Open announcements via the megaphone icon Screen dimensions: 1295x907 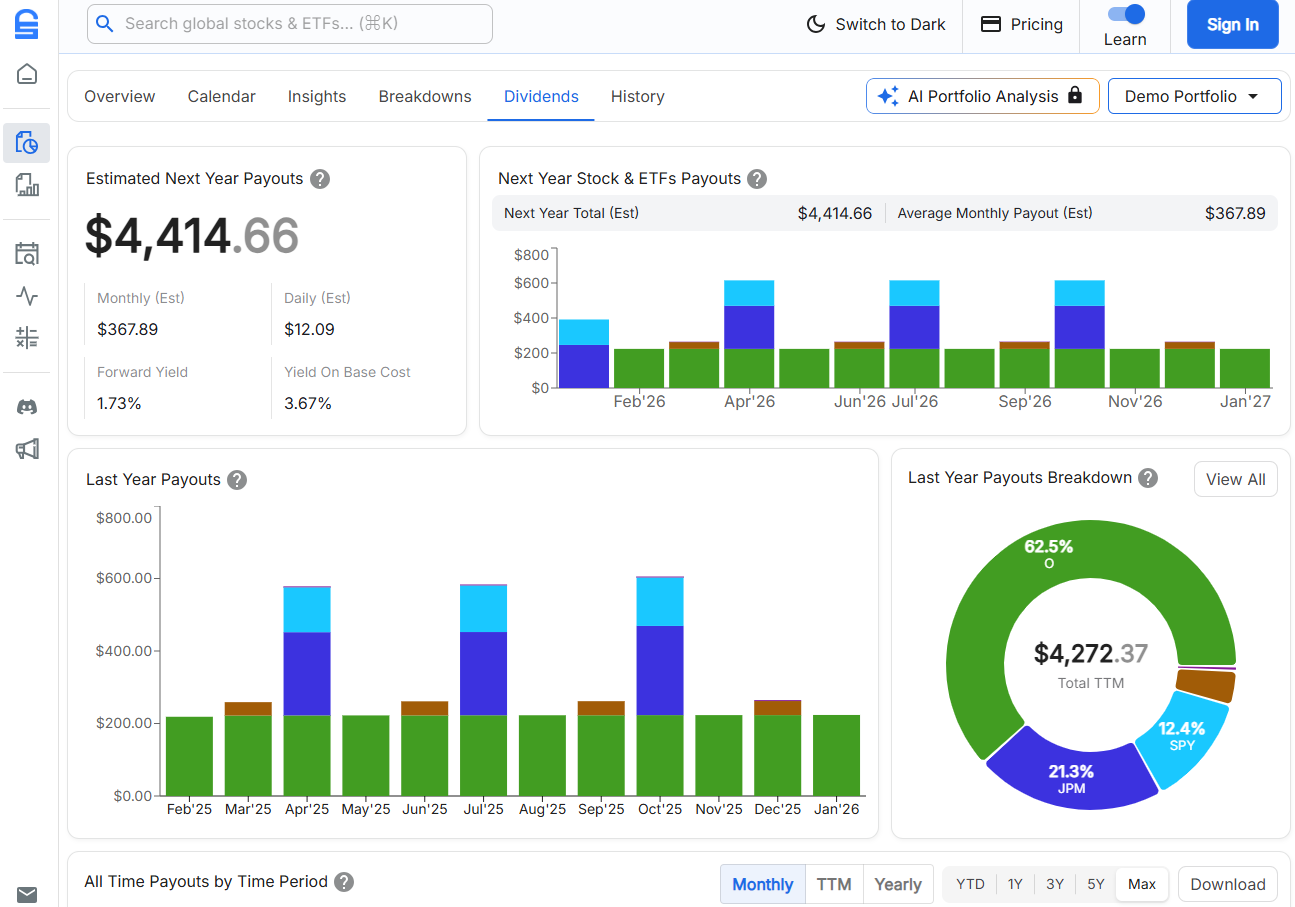[26, 448]
